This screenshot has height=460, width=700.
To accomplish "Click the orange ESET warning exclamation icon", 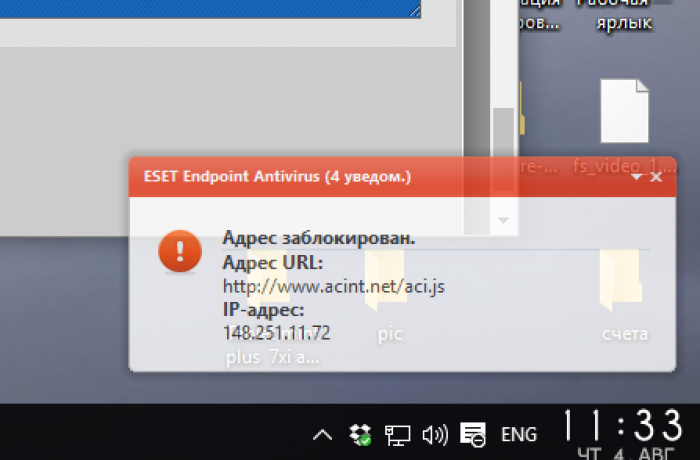I will click(x=180, y=251).
